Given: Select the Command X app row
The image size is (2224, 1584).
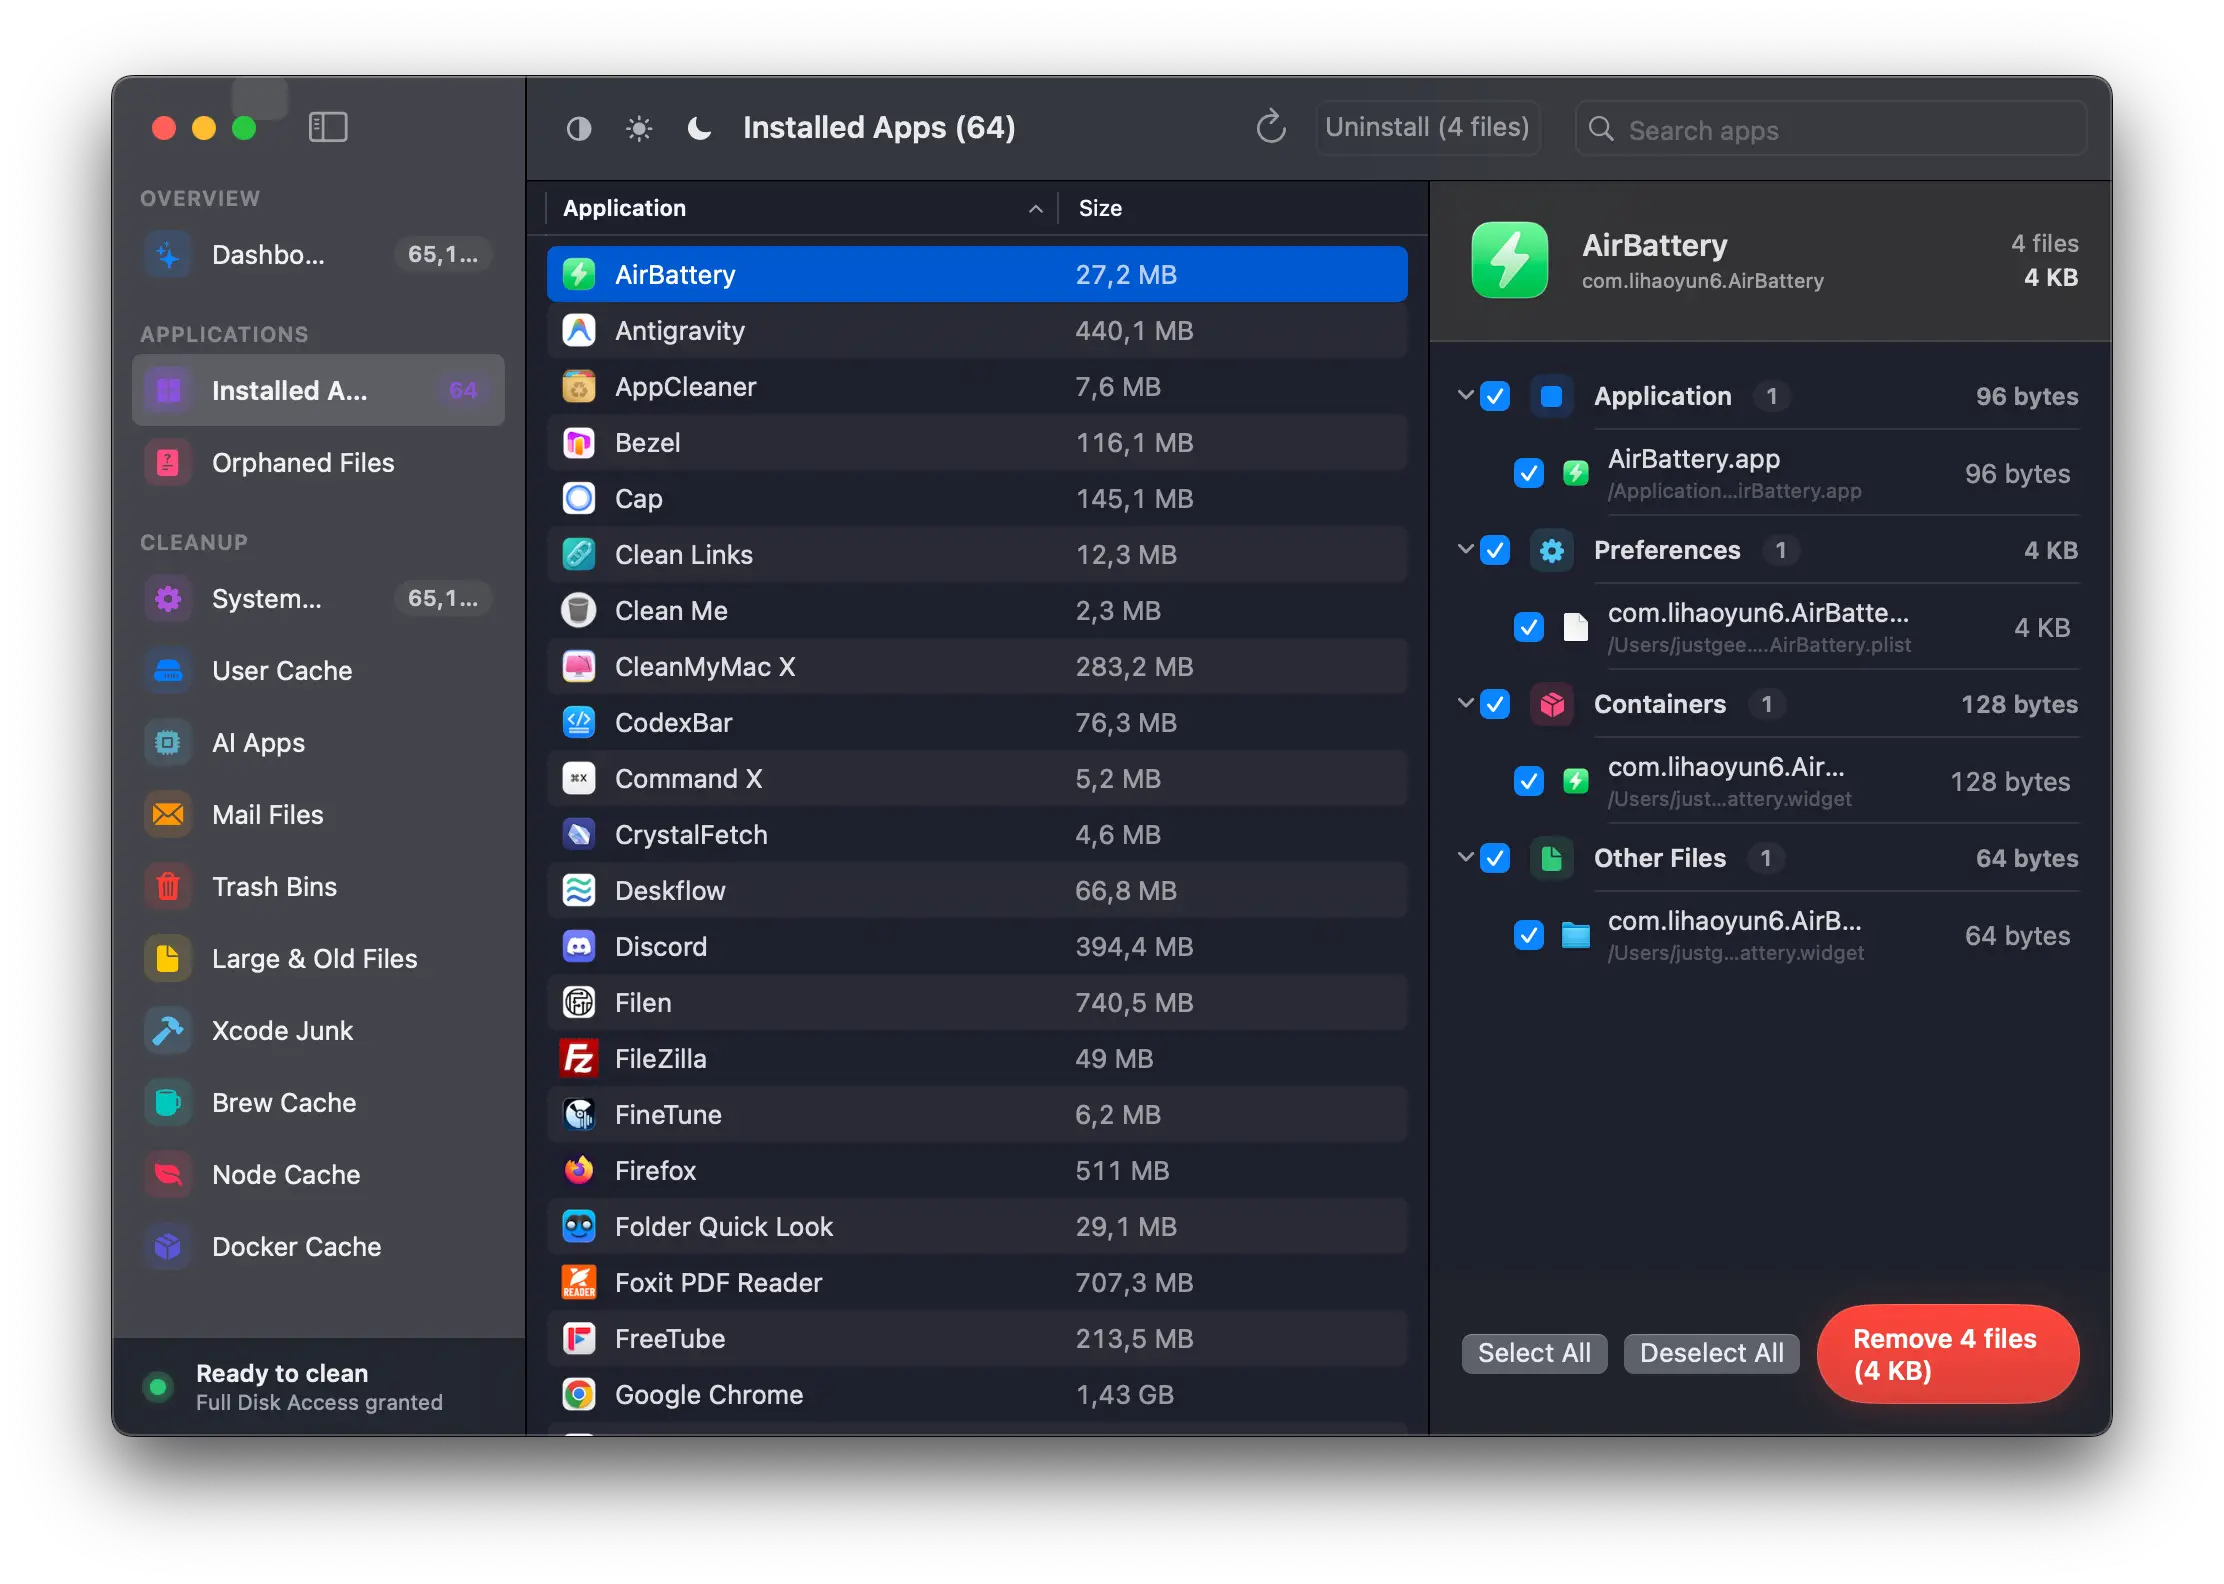Looking at the screenshot, I should (977, 778).
